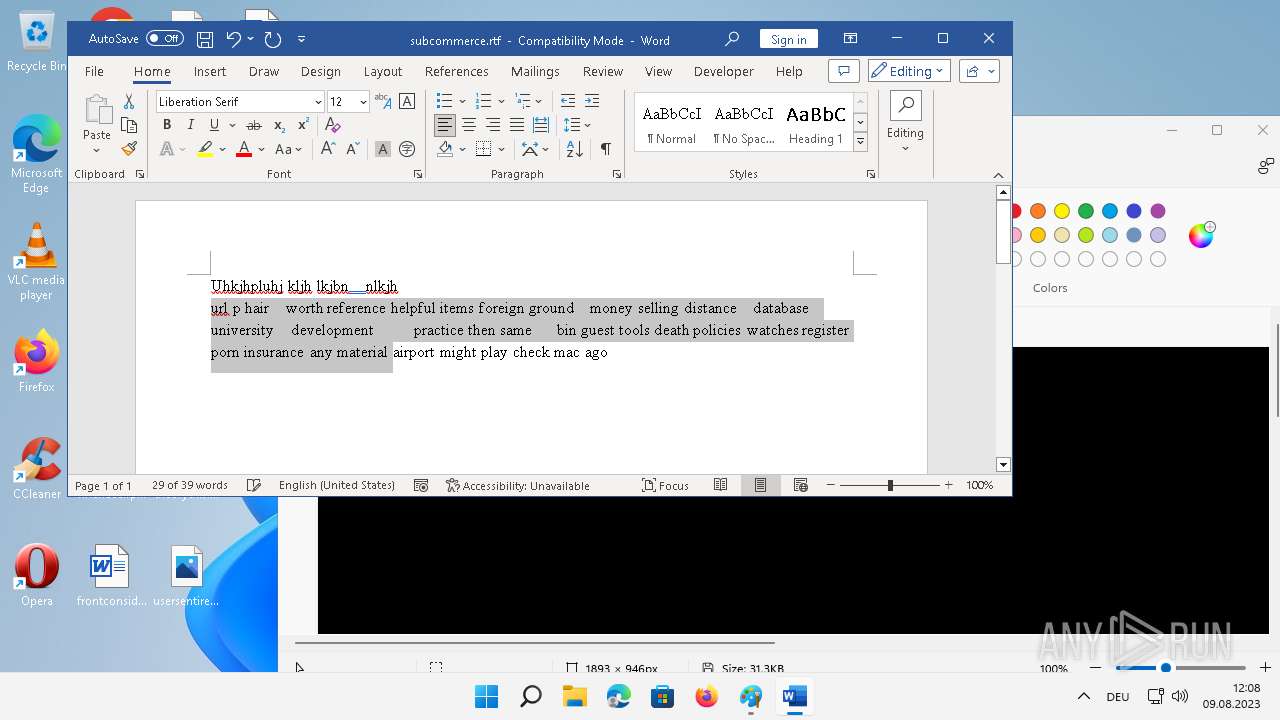Toggle Align Right
The width and height of the screenshot is (1280, 720).
click(x=493, y=125)
